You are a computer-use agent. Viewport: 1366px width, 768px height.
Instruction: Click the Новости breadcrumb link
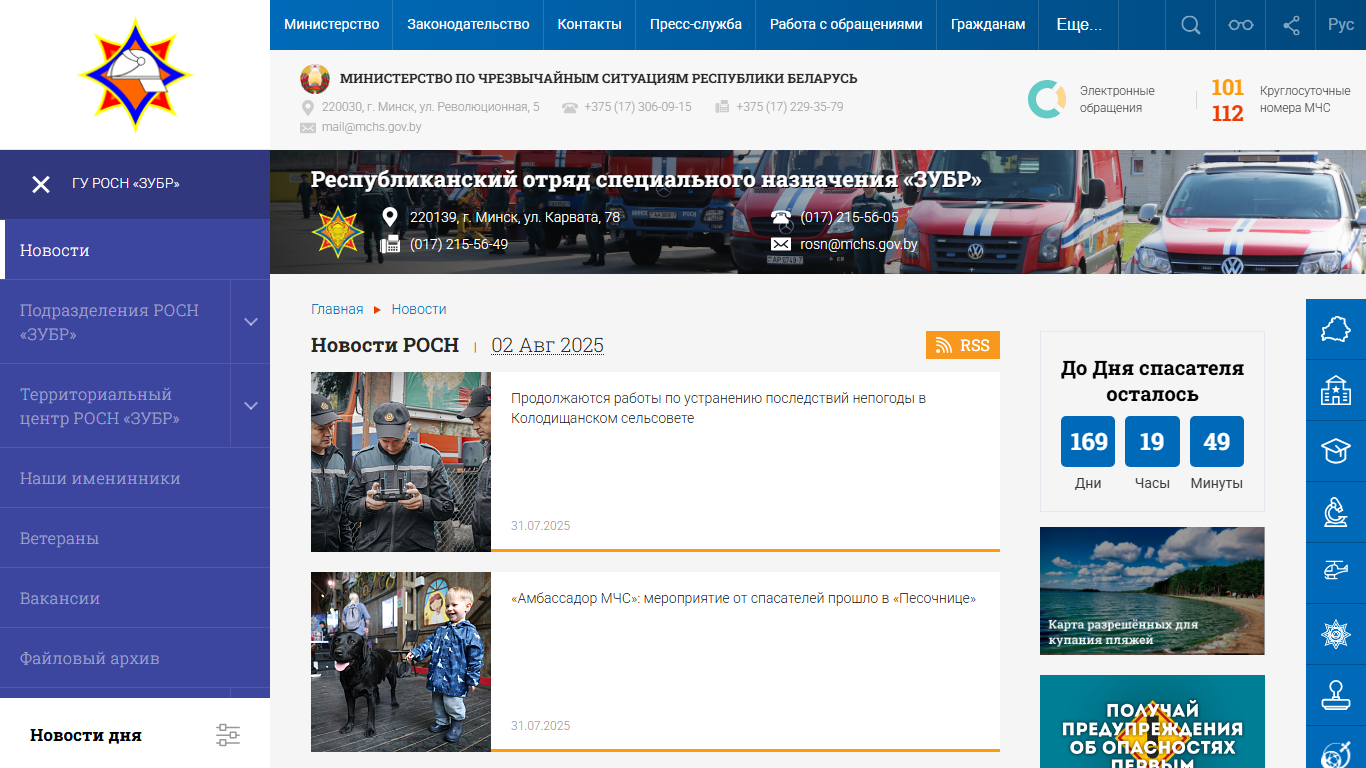tap(419, 309)
